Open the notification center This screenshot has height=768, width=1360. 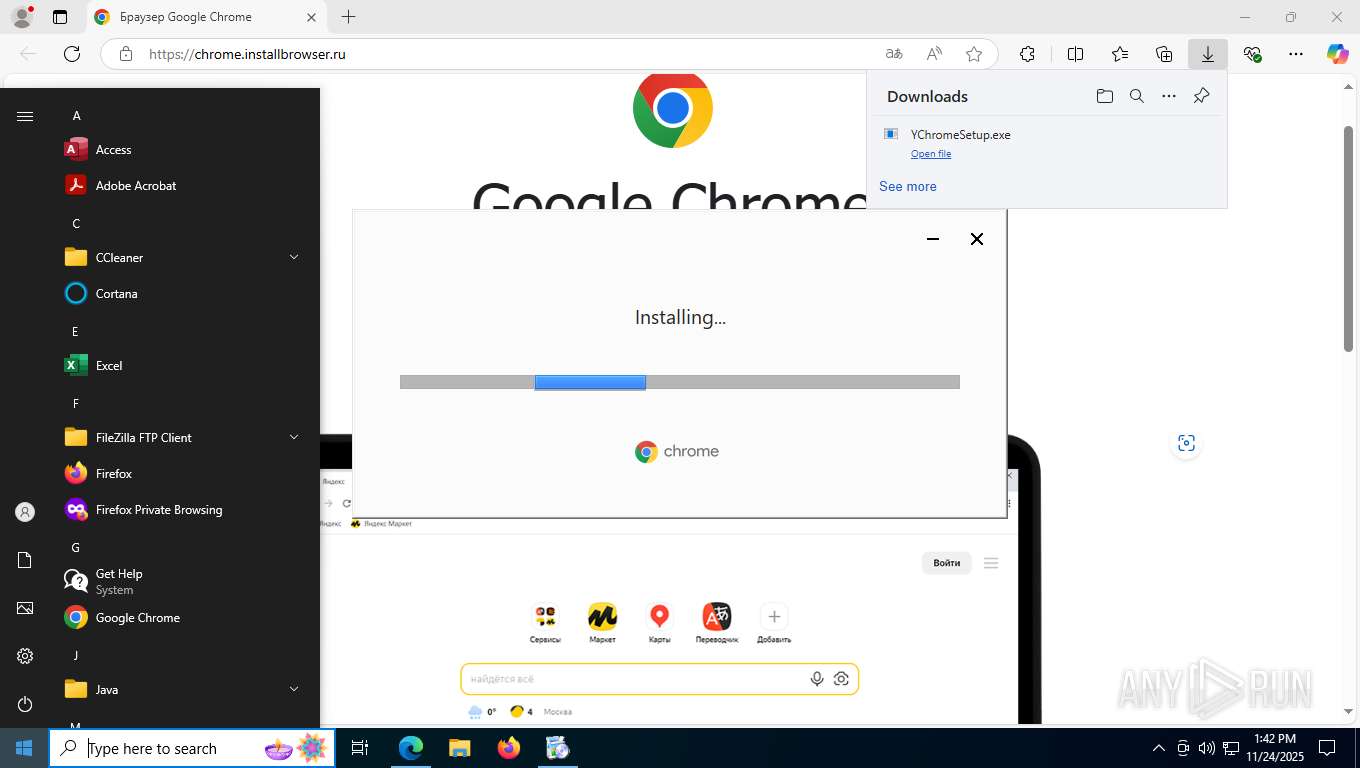click(x=1327, y=748)
